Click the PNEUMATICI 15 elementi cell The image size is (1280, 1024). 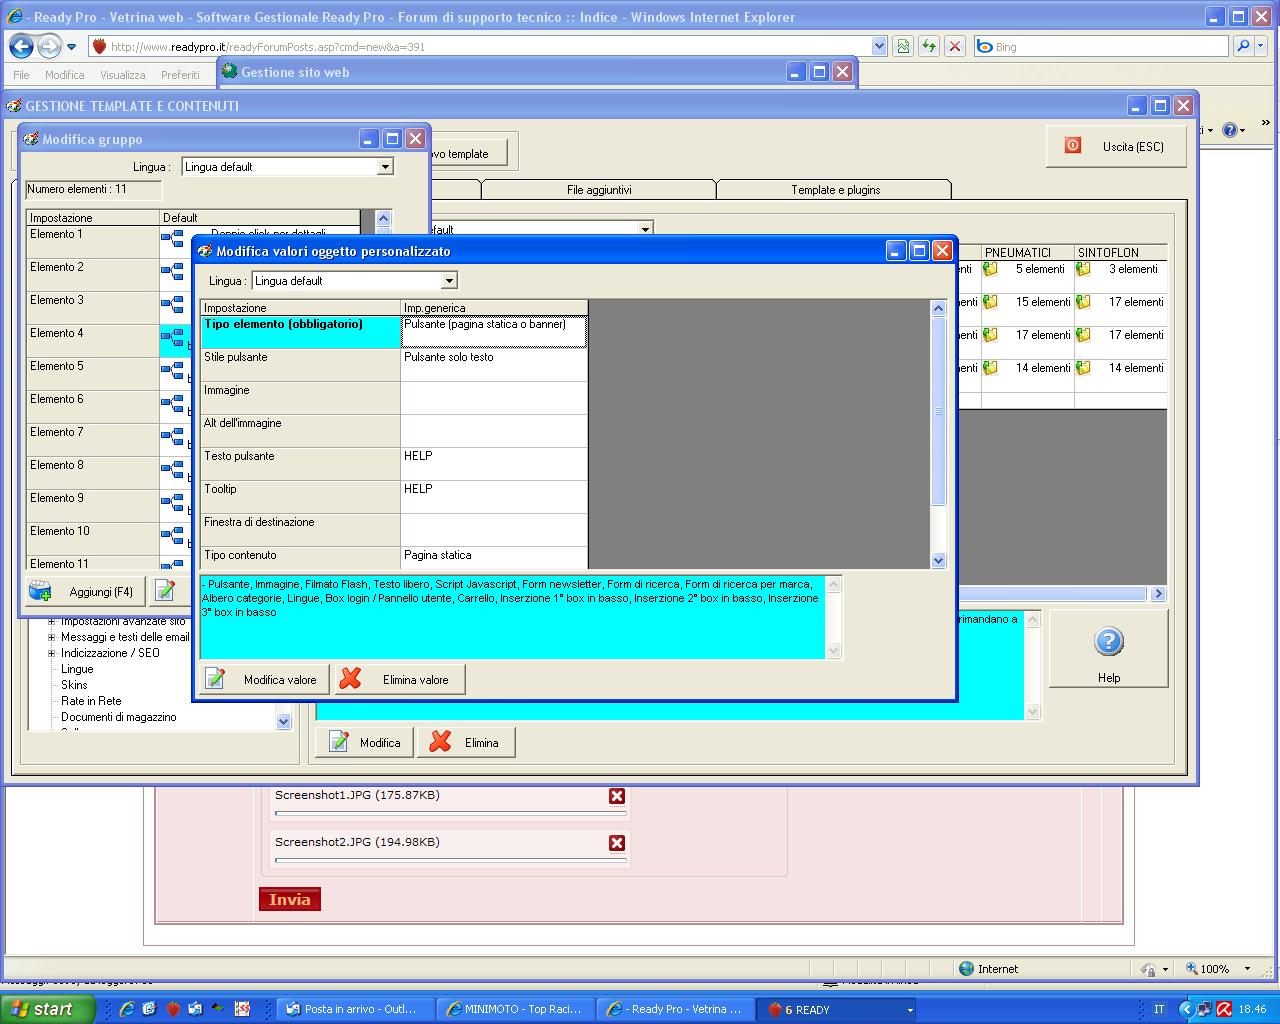pos(1027,310)
